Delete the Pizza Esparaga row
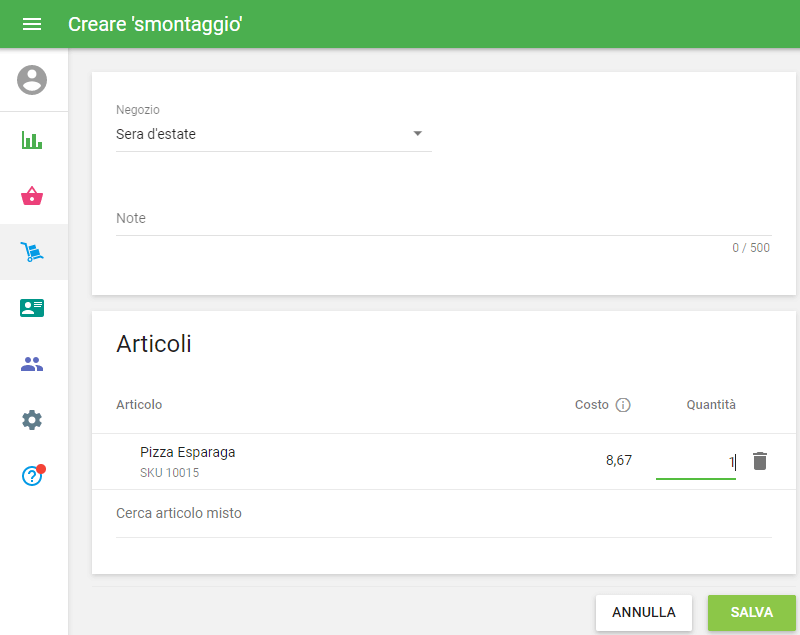800x635 pixels. pos(760,461)
